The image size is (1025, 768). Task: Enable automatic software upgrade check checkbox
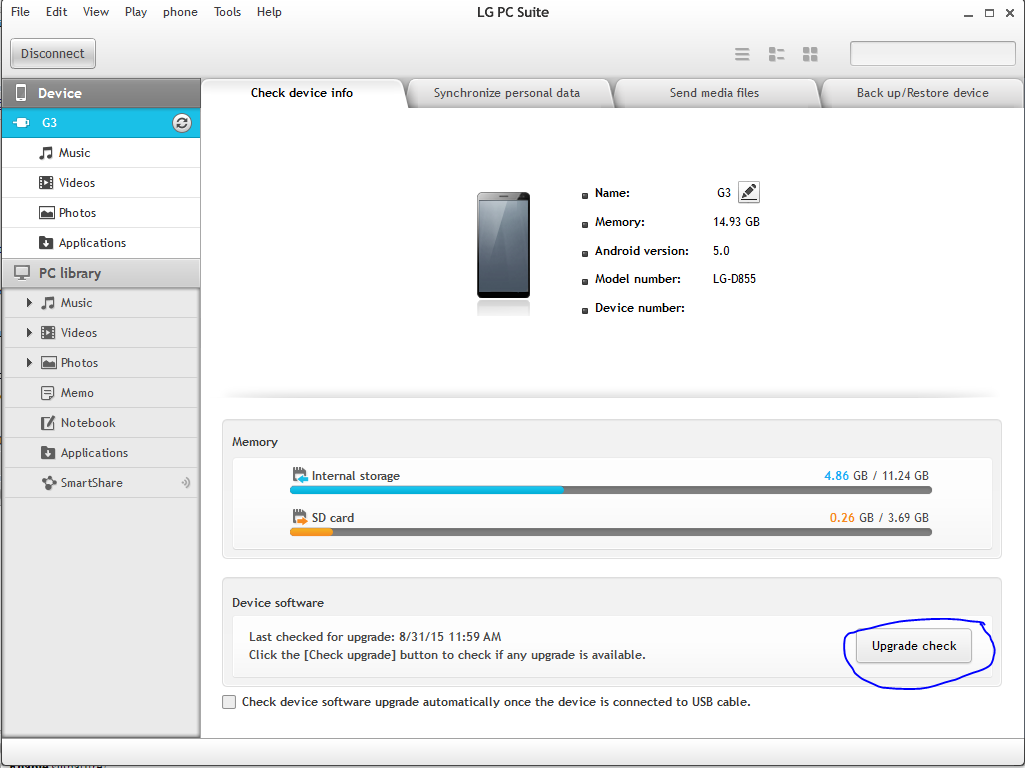(229, 702)
